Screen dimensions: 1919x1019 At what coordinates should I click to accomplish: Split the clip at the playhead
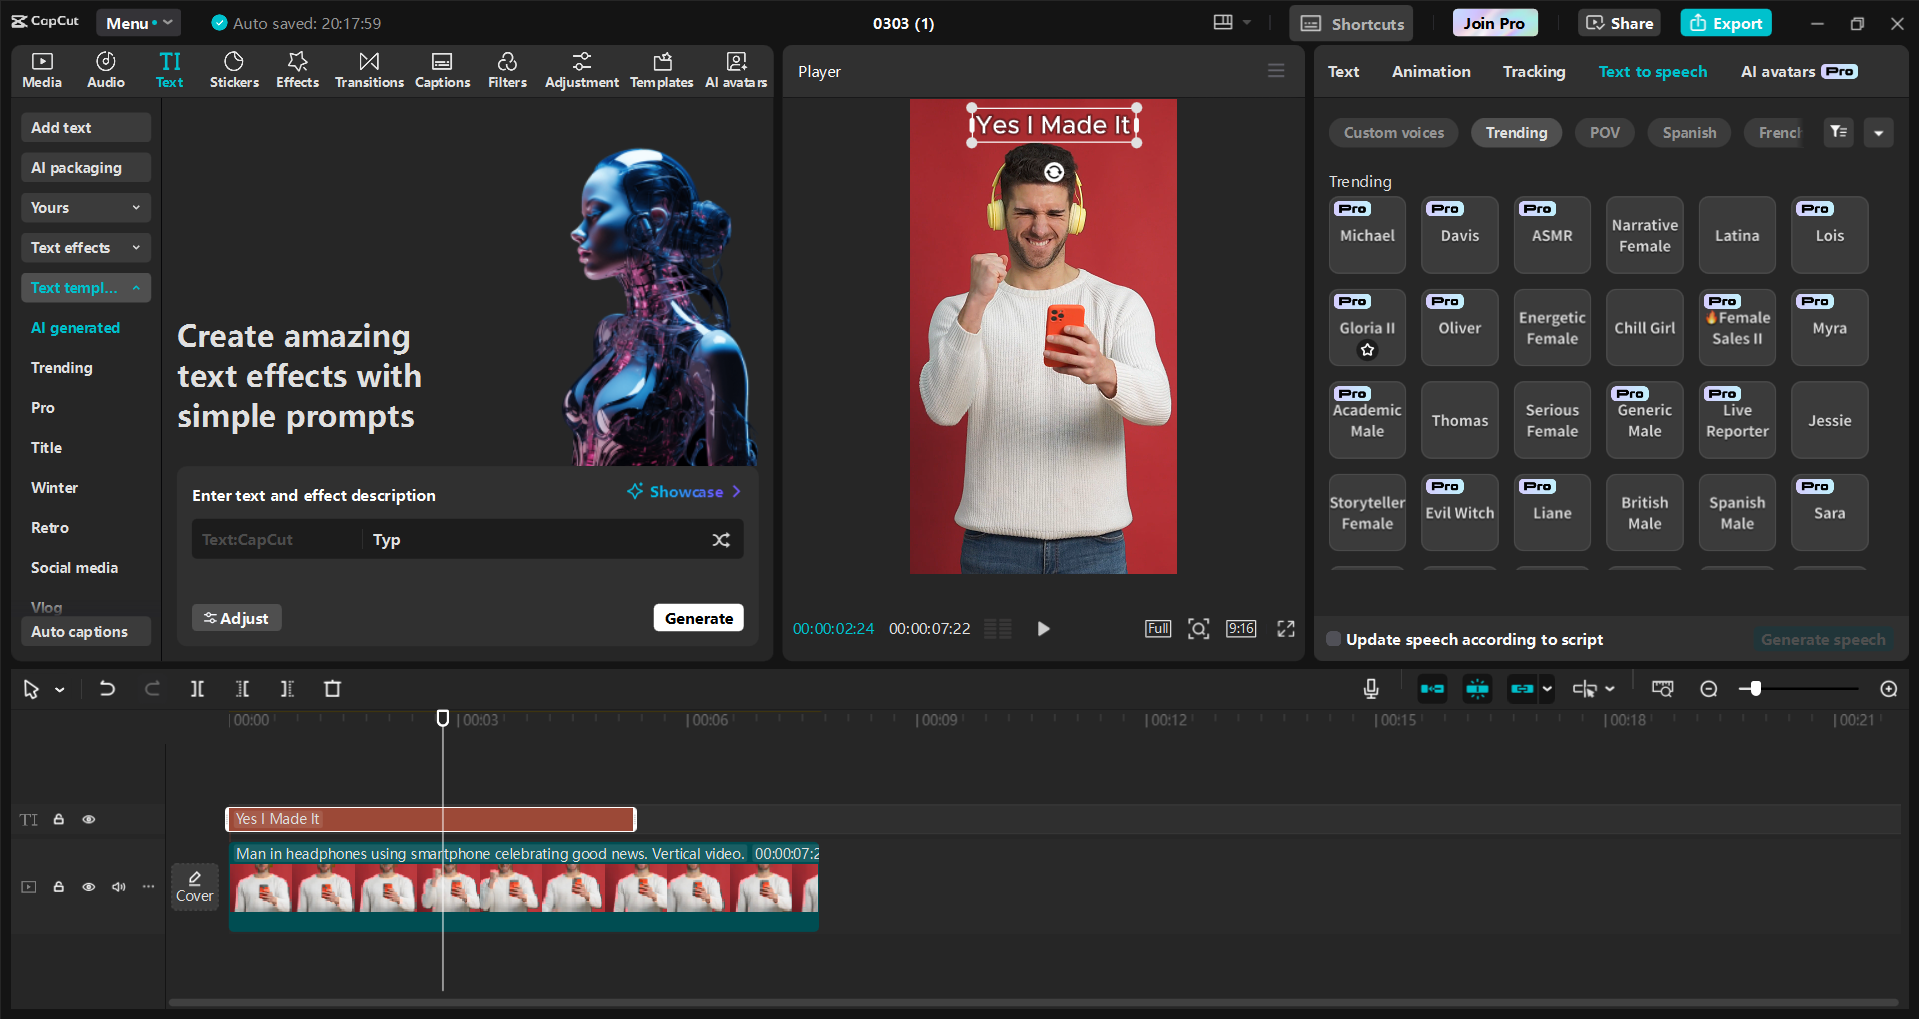[197, 688]
